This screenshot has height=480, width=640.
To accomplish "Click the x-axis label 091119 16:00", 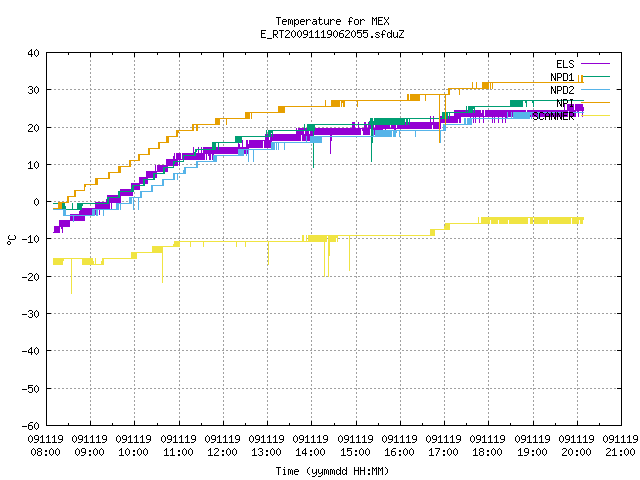I will (400, 446).
